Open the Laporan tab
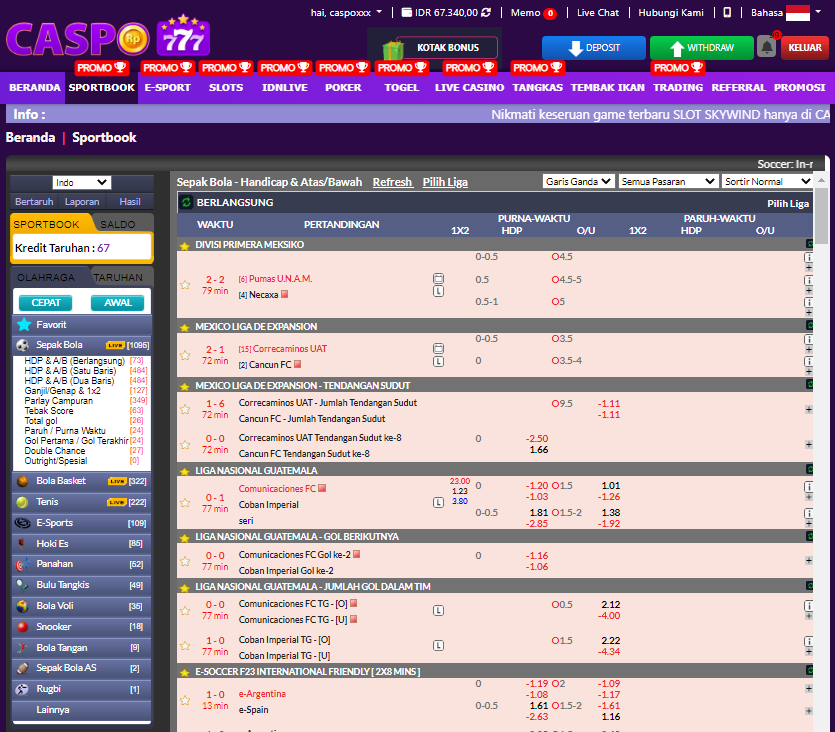This screenshot has height=732, width=835. click(x=81, y=202)
